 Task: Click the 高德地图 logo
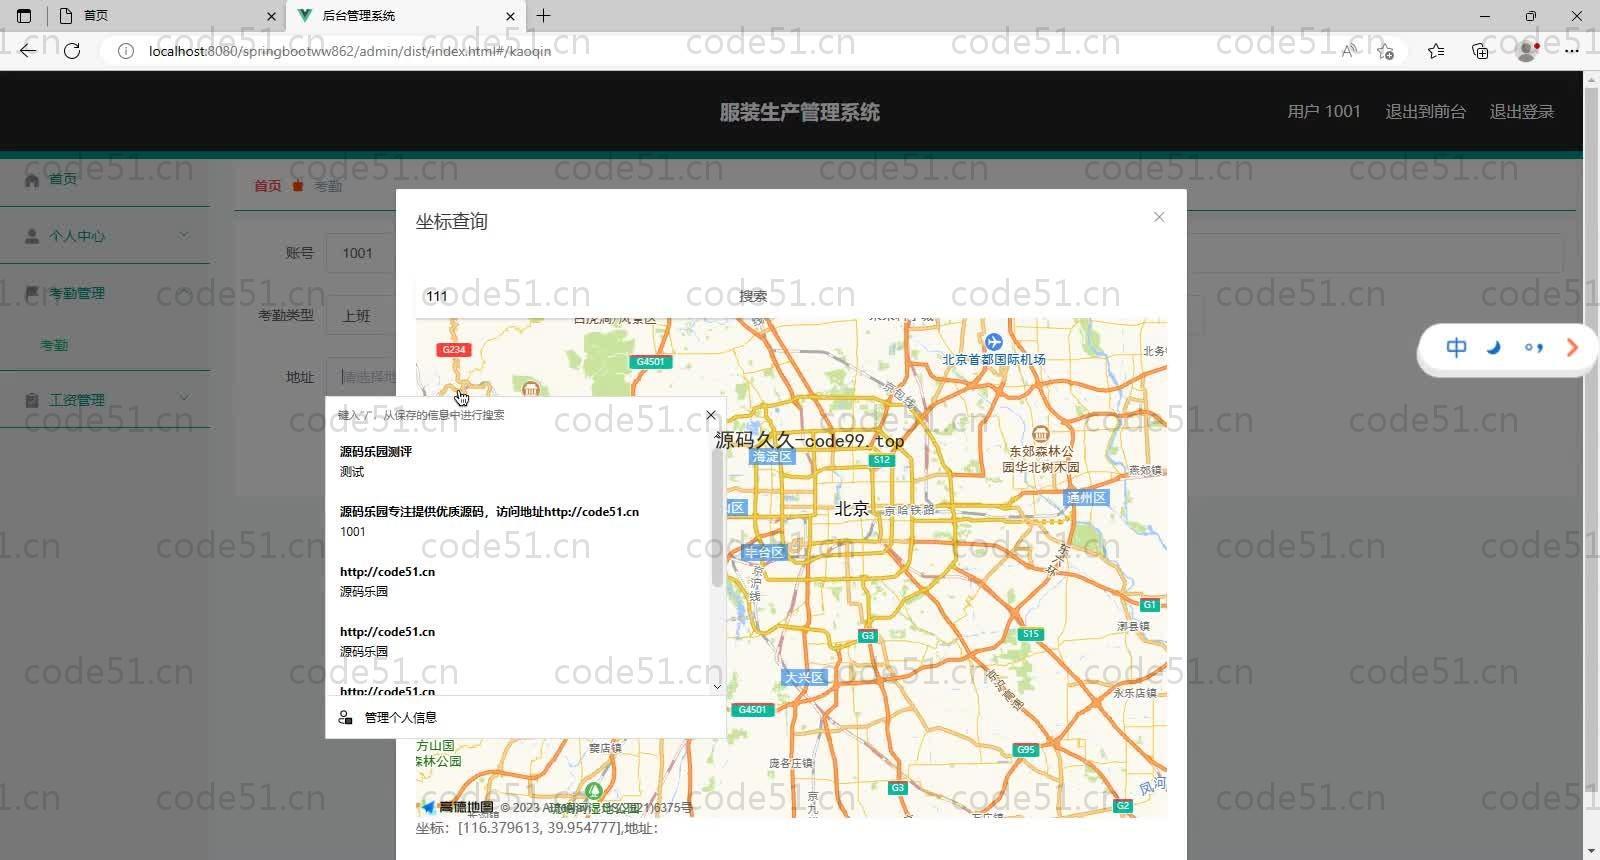pyautogui.click(x=458, y=807)
